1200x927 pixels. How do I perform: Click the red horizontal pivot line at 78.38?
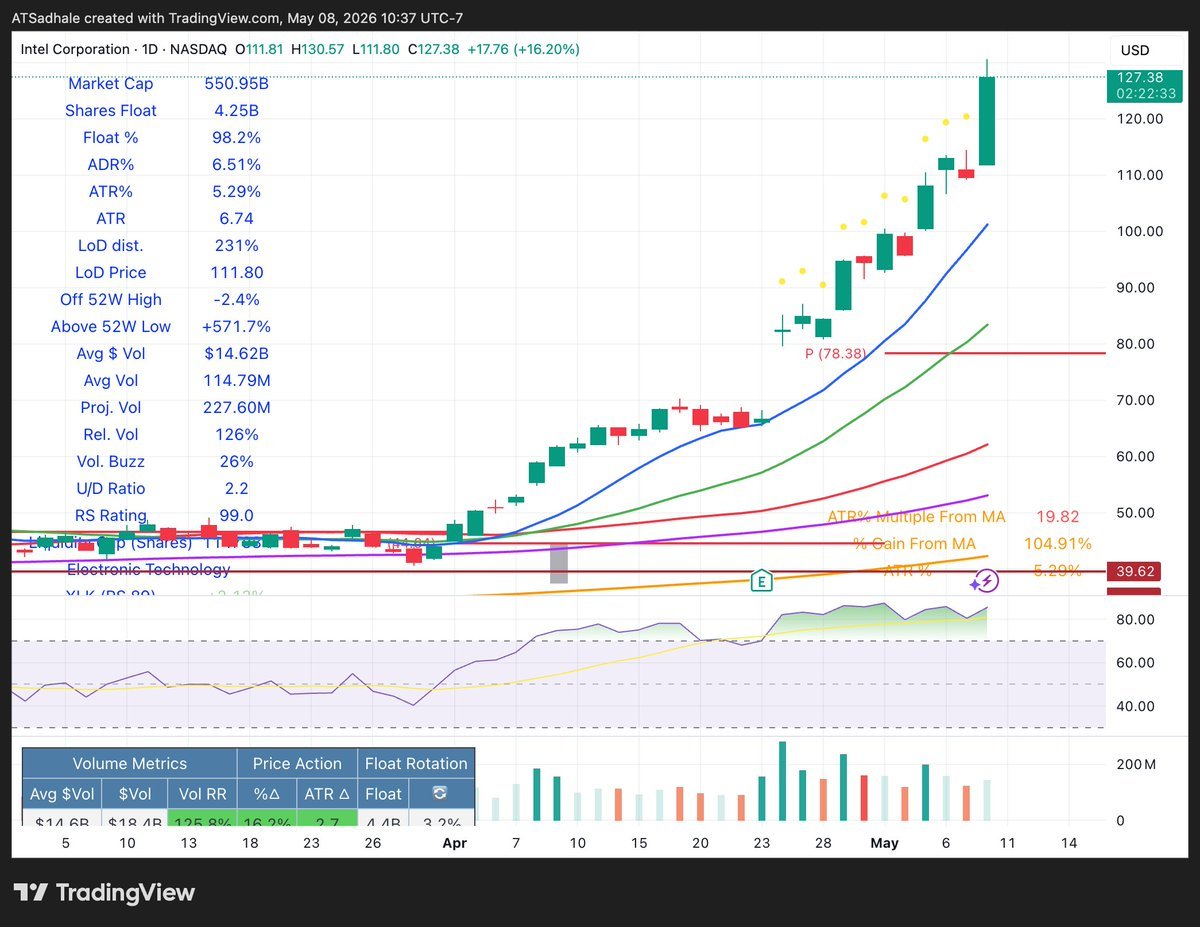tap(995, 353)
